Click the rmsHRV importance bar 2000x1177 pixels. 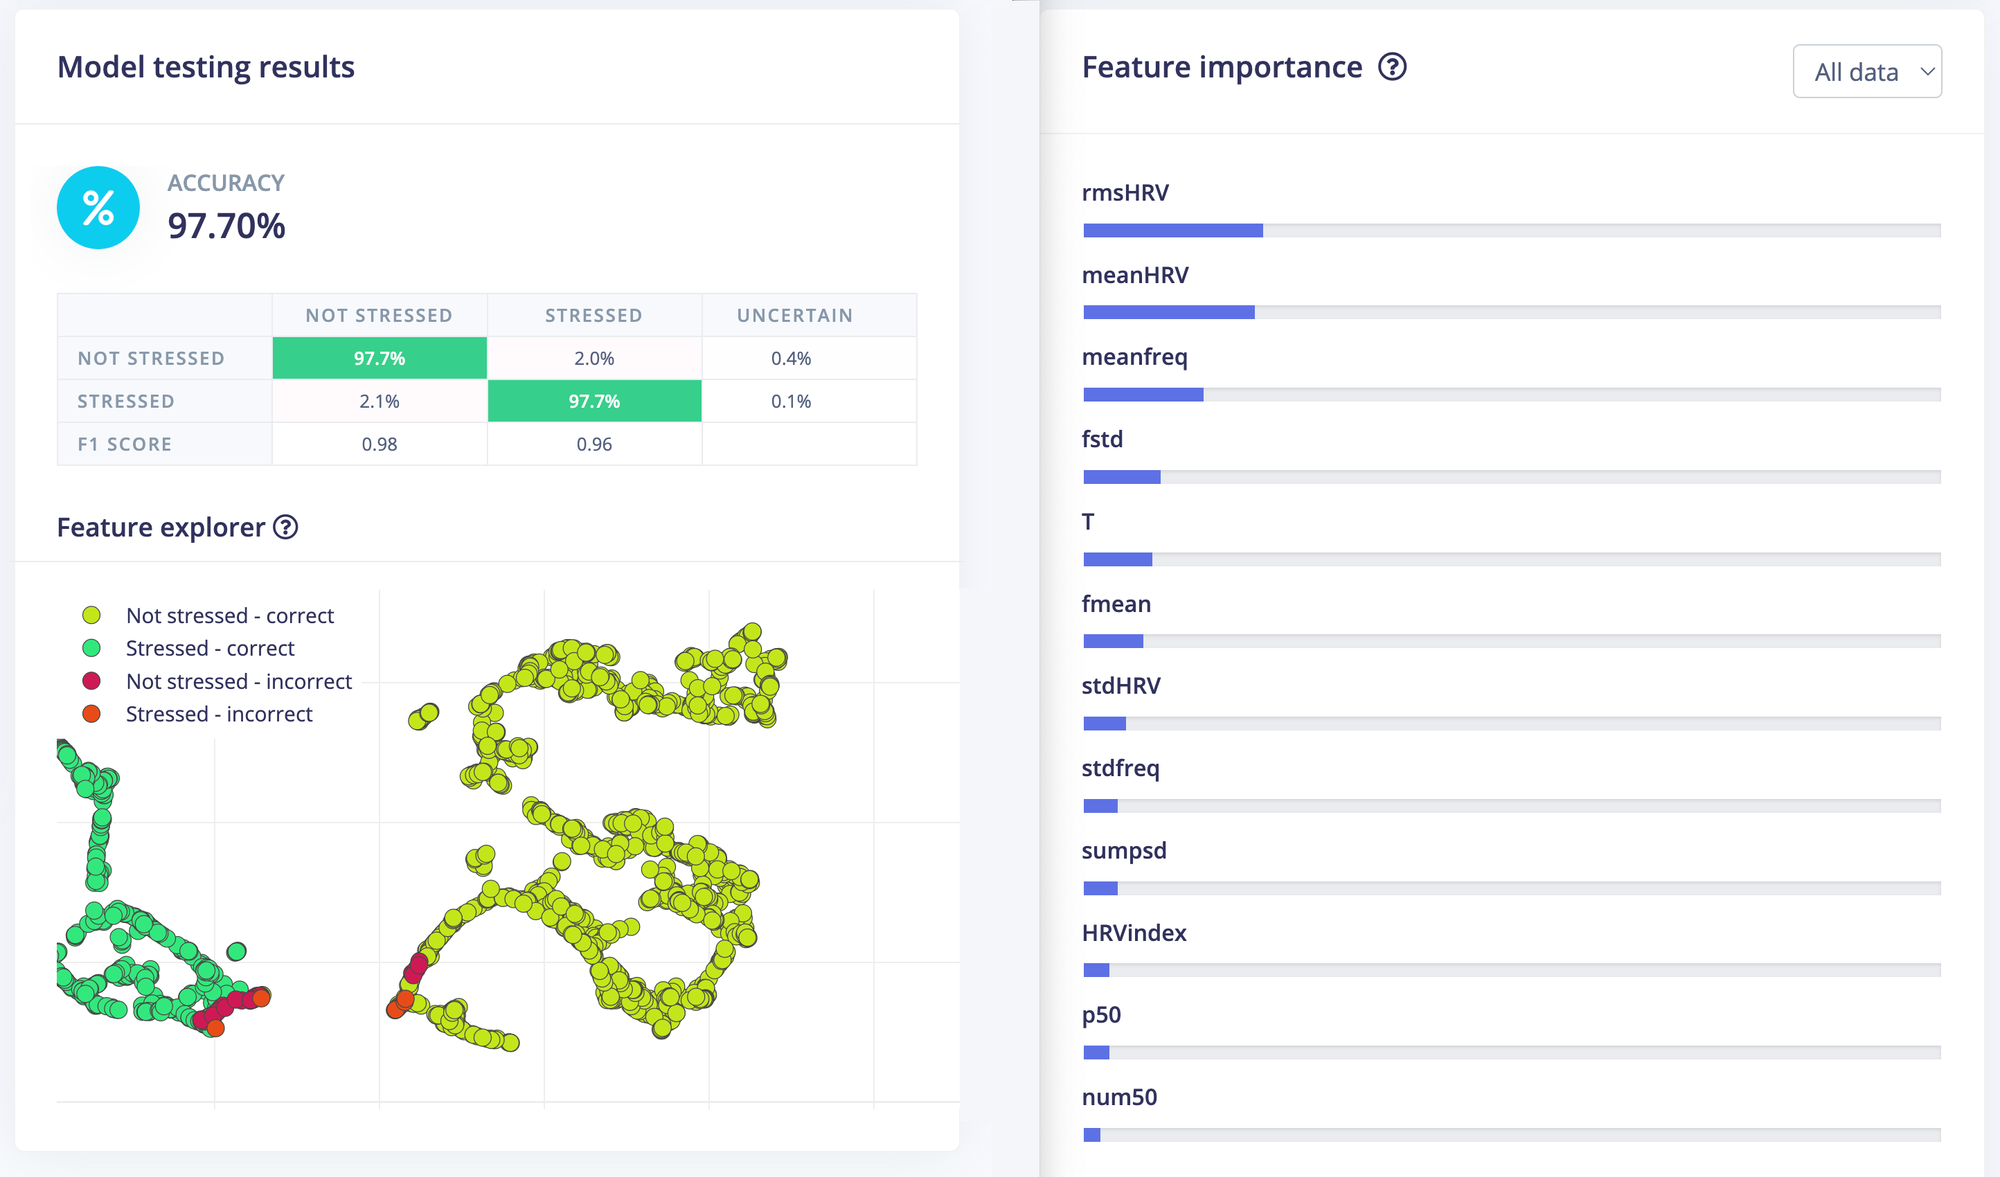[x=1172, y=231]
